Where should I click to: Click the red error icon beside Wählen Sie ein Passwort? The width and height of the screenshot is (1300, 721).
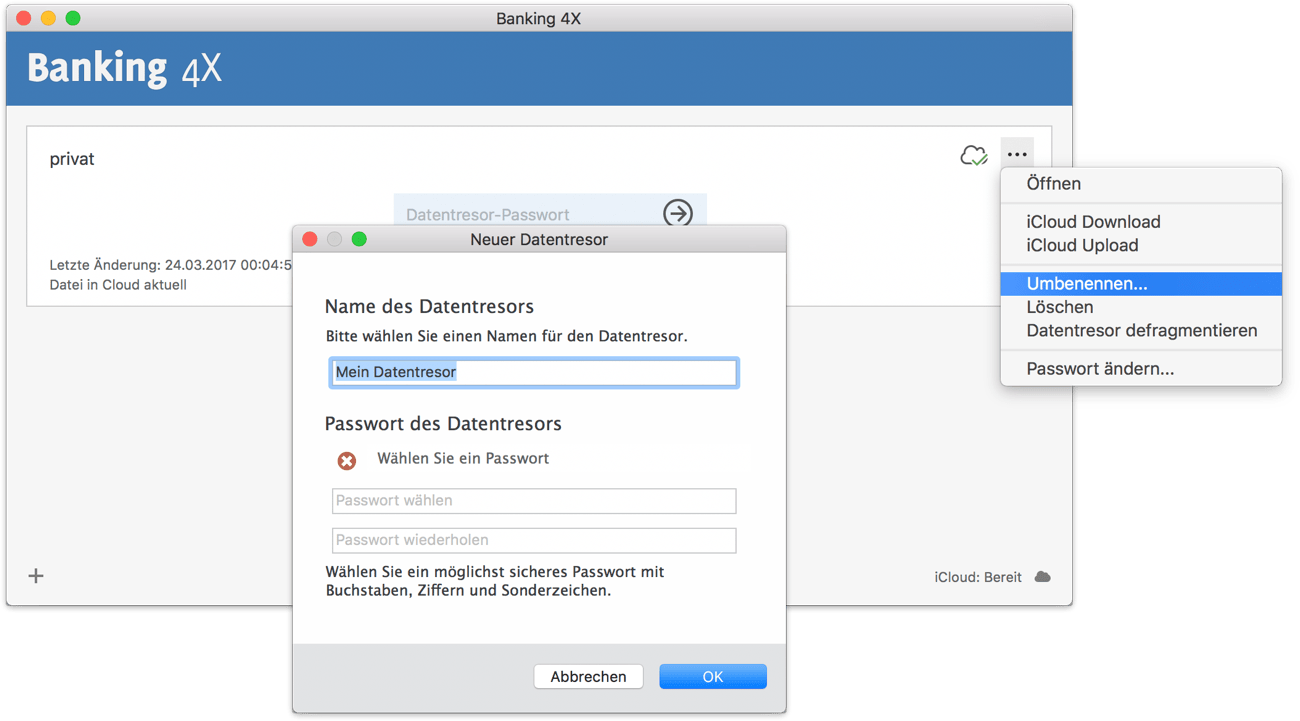pyautogui.click(x=346, y=460)
